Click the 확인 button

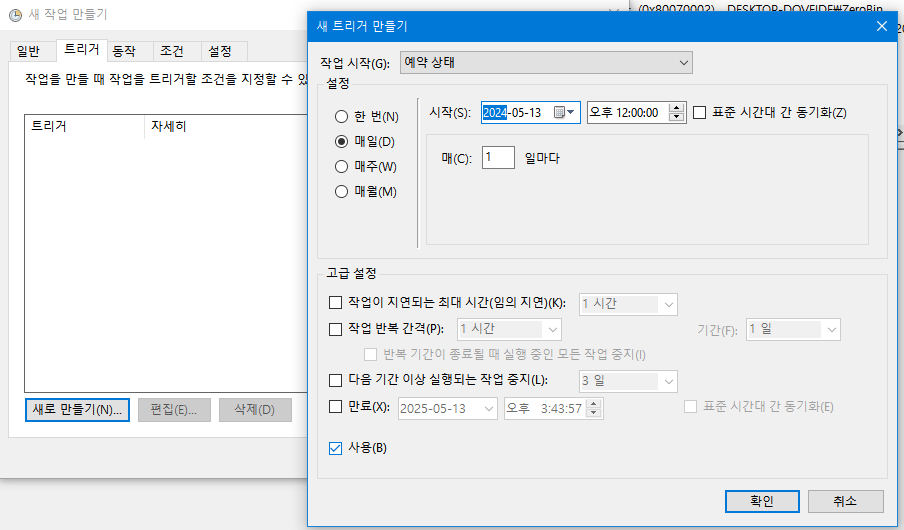(x=762, y=501)
